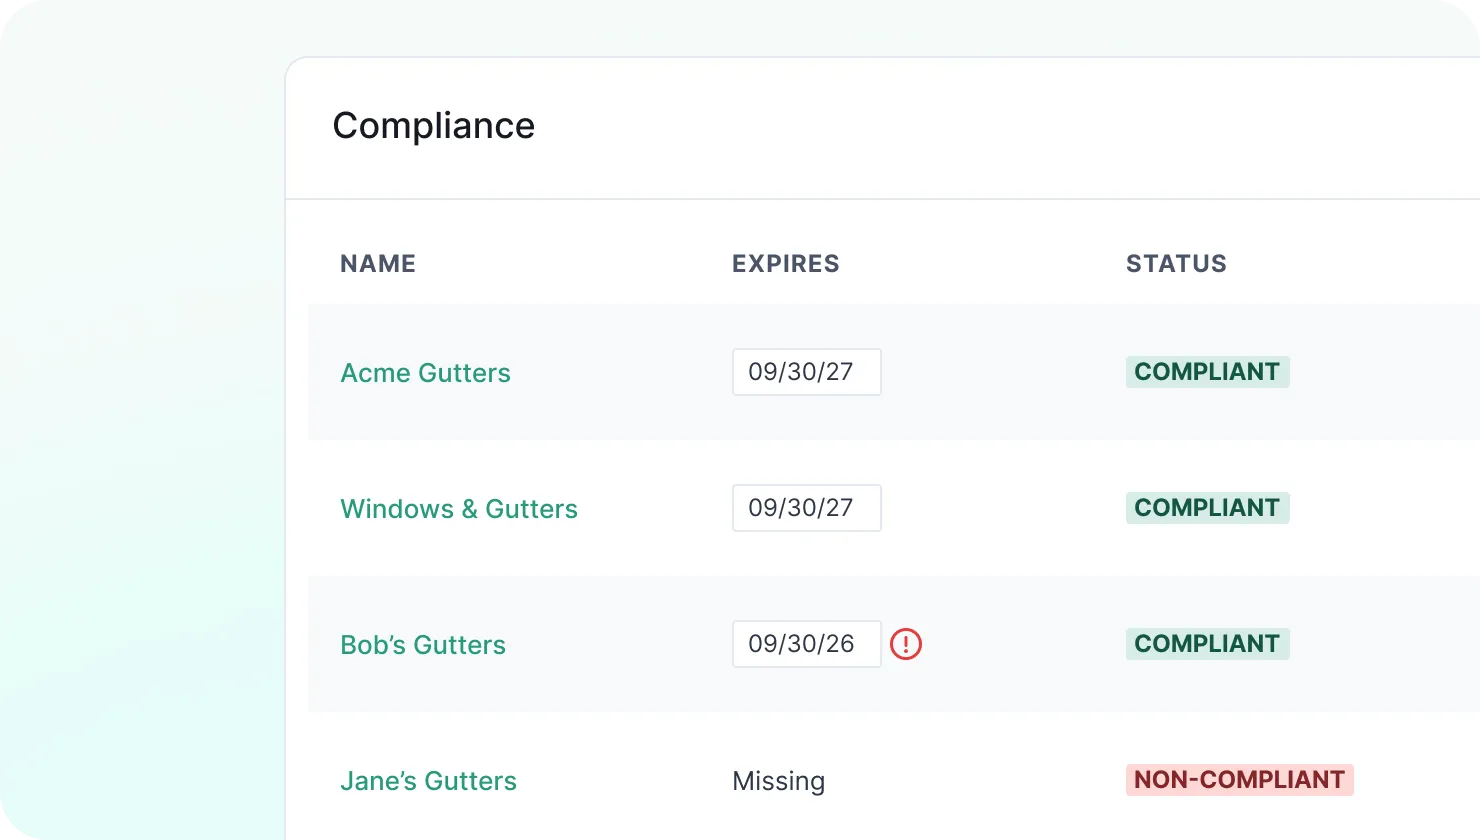Image resolution: width=1480 pixels, height=840 pixels.
Task: Click the NON-COMPLIANT badge for Jane's Gutters
Action: point(1240,780)
